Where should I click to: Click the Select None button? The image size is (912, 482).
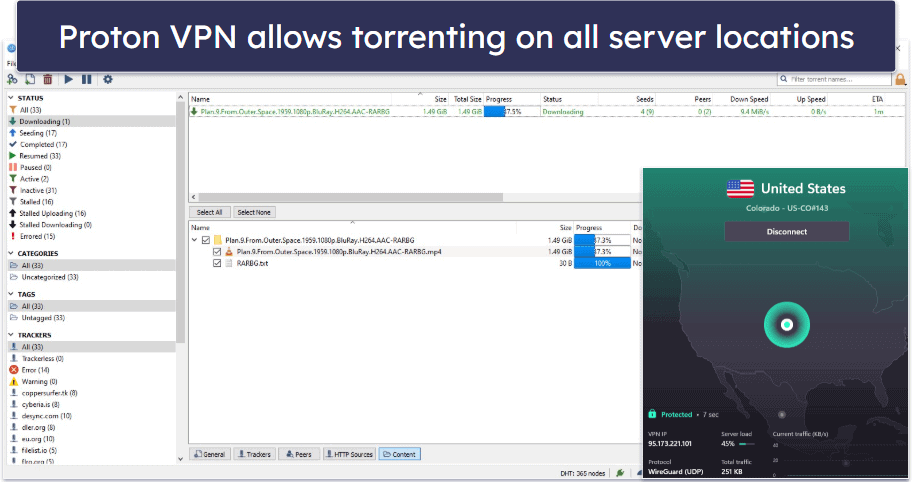pos(254,212)
